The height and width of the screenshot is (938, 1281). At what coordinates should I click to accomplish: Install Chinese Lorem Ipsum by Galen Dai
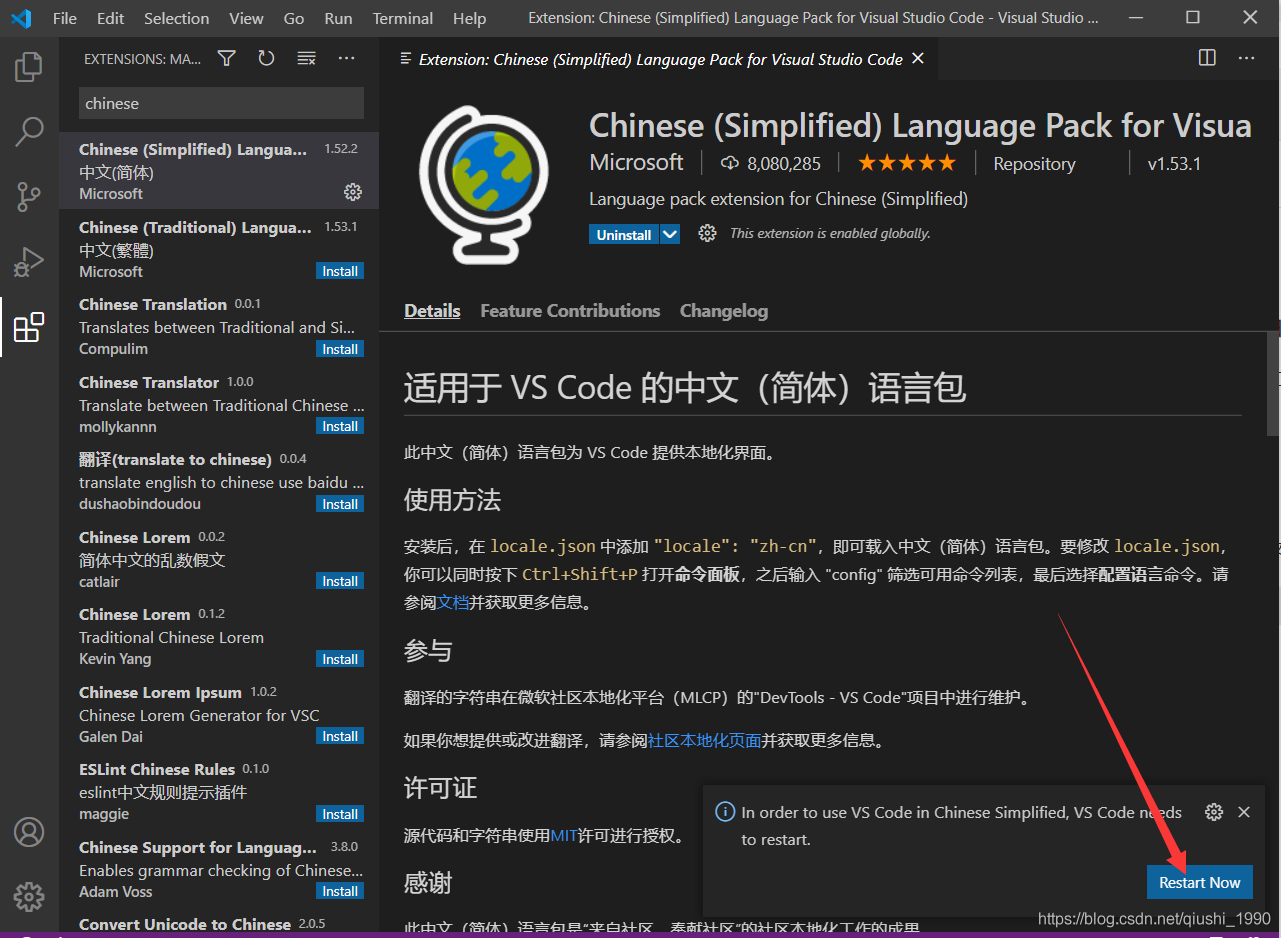(340, 736)
